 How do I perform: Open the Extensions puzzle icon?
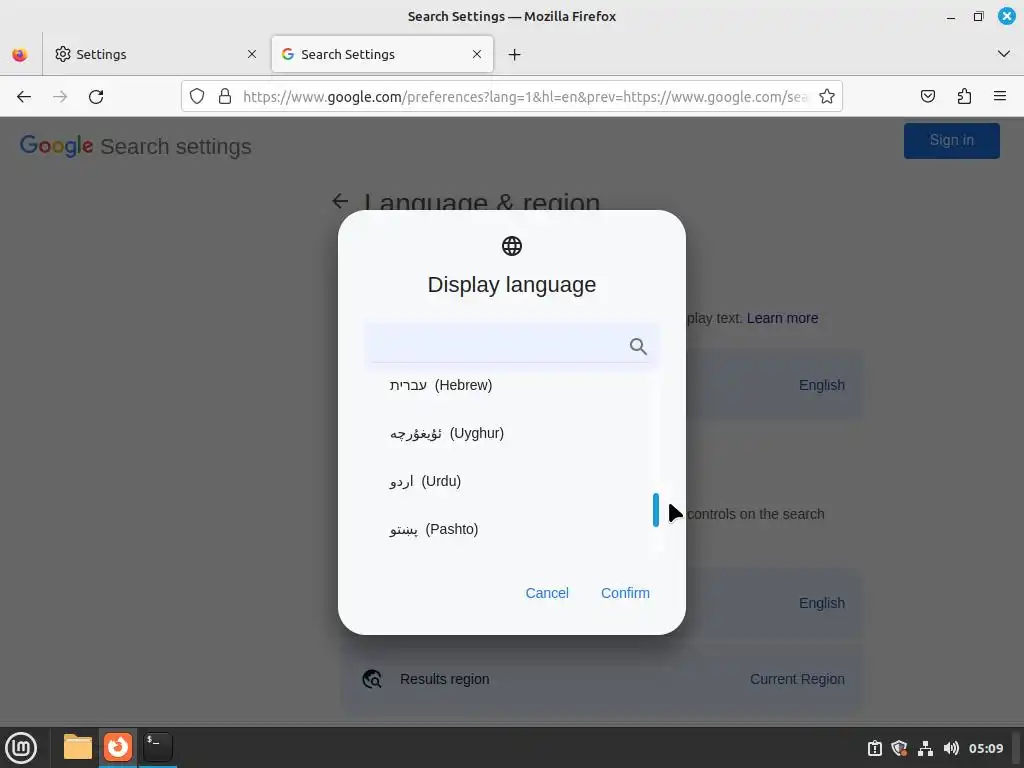point(964,97)
